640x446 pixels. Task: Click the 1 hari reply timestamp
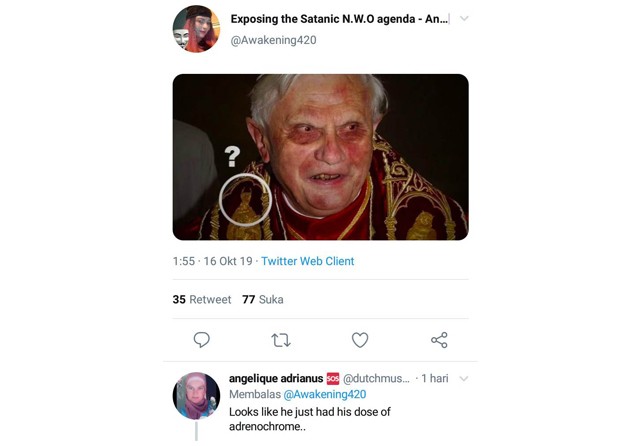pyautogui.click(x=434, y=379)
